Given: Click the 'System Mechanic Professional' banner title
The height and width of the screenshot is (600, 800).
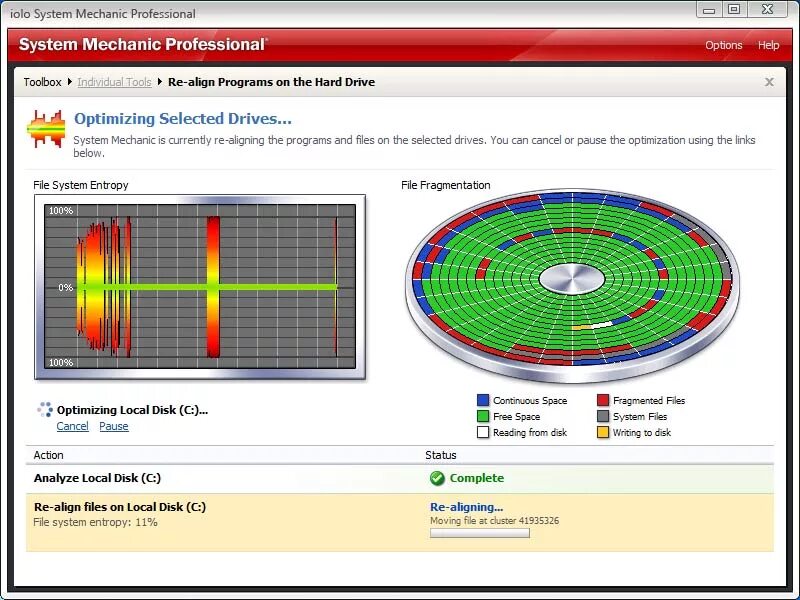Looking at the screenshot, I should [142, 44].
